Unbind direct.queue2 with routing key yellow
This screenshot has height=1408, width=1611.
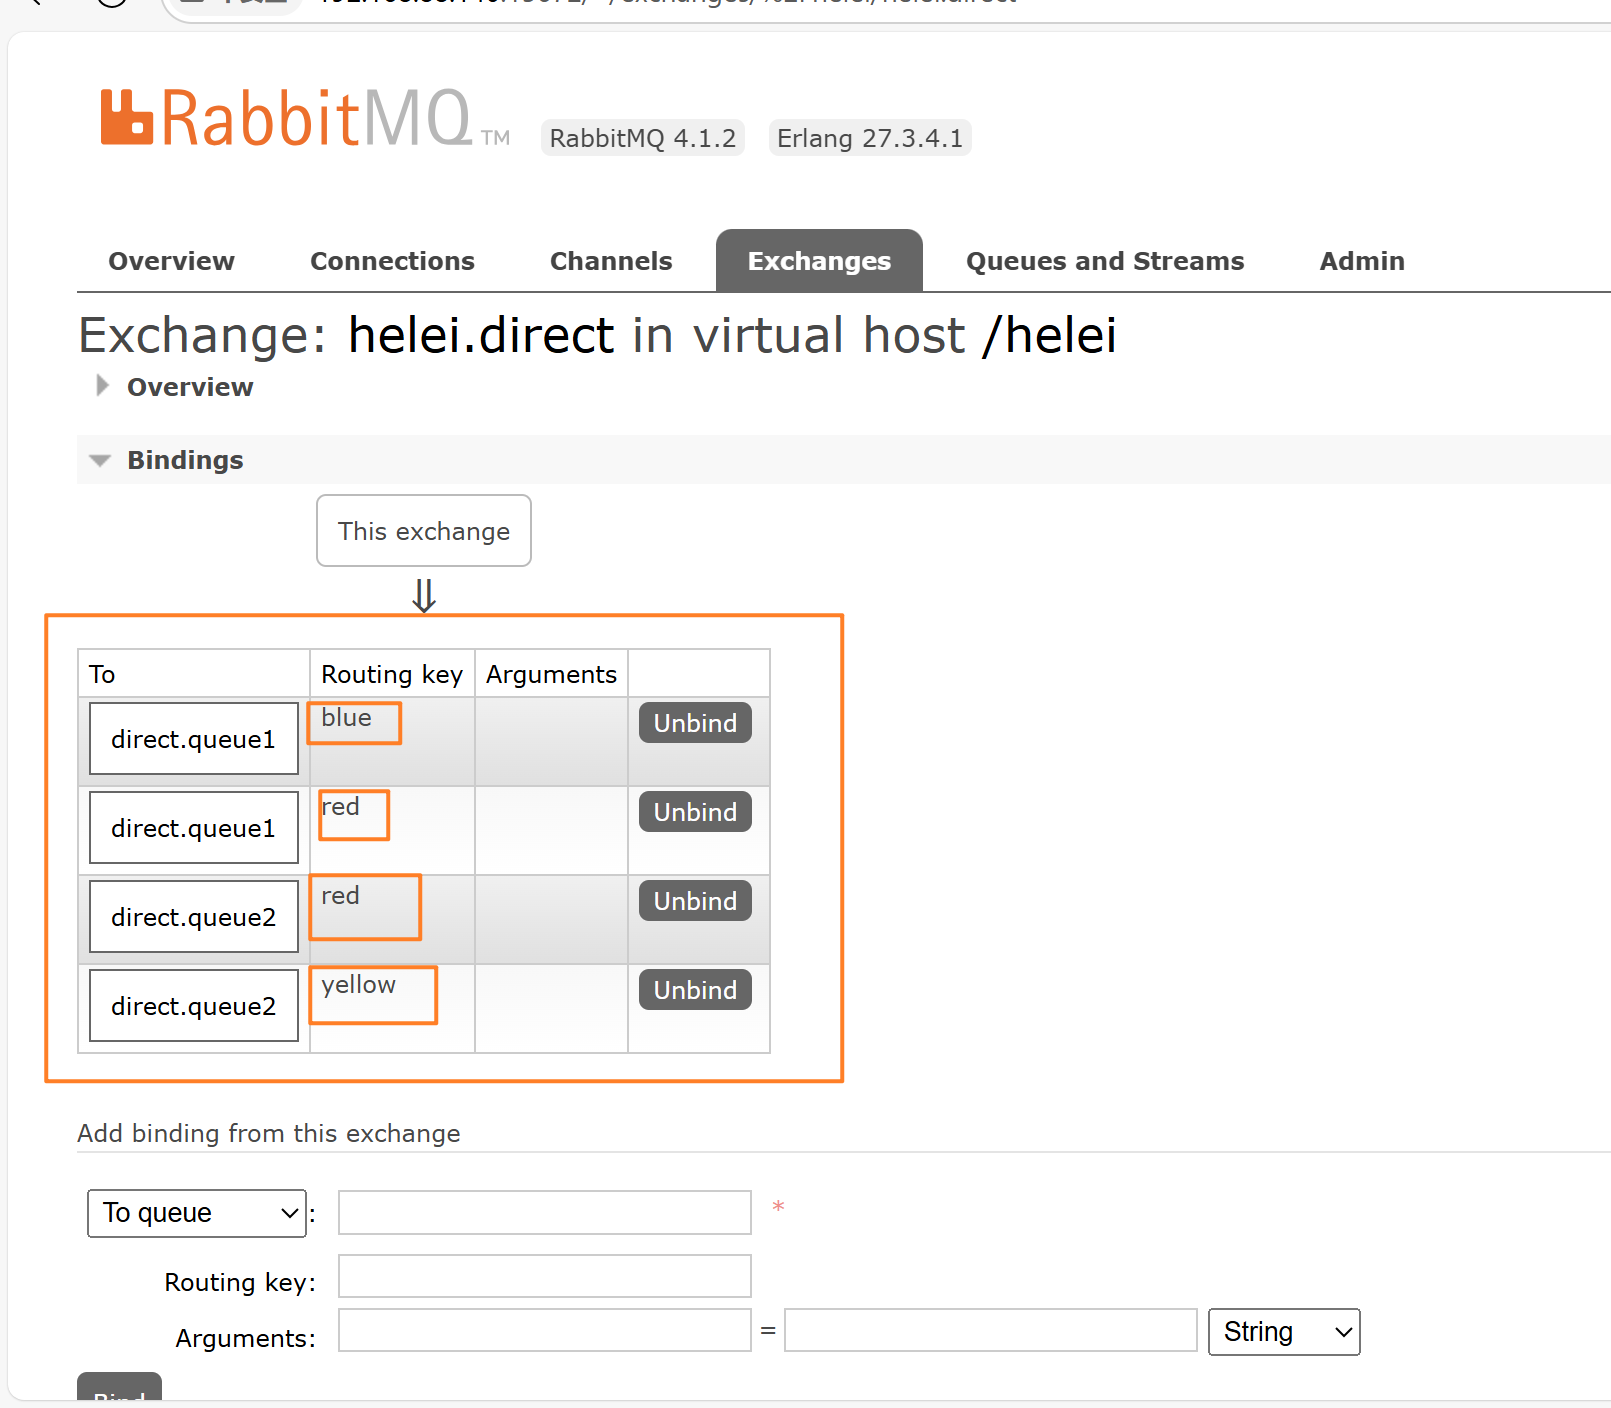(x=695, y=990)
